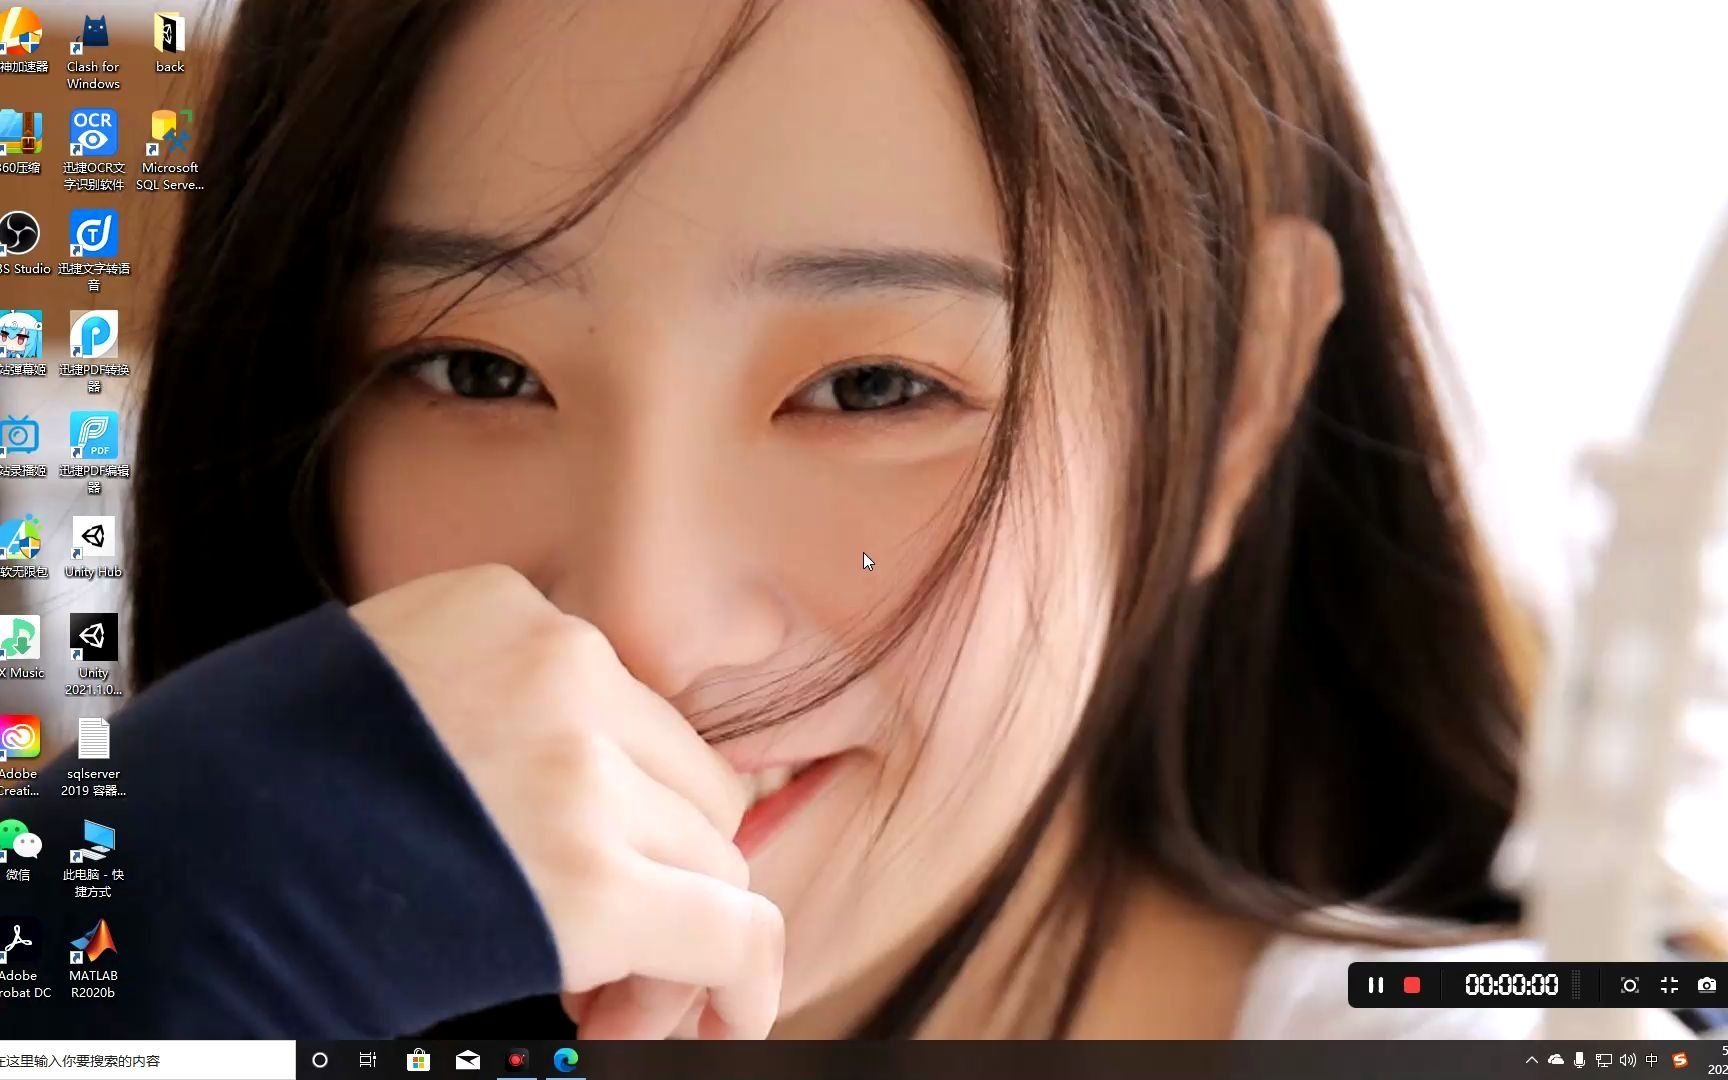Select 迅捷PDF转换器 desktop icon
1728x1080 pixels.
click(93, 351)
